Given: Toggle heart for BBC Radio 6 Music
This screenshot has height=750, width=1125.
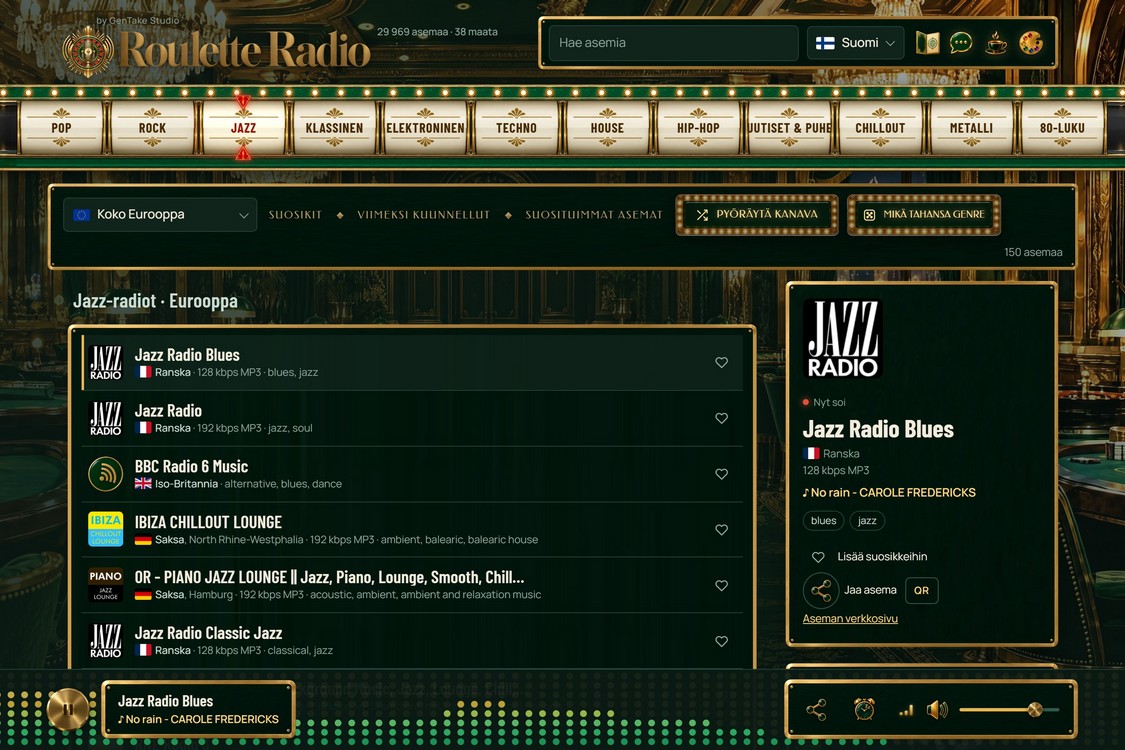Looking at the screenshot, I should pyautogui.click(x=722, y=474).
